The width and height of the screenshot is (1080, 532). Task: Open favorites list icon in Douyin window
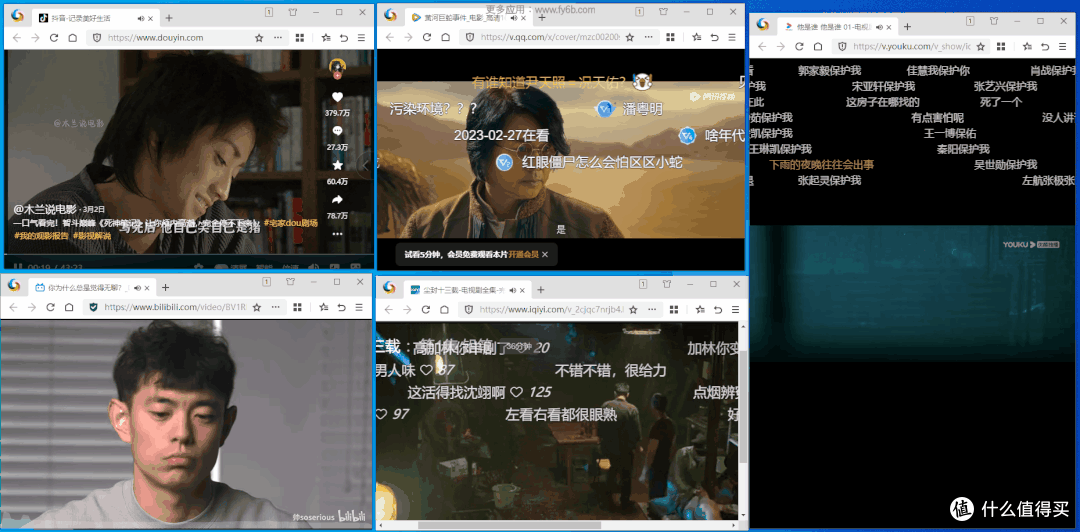pyautogui.click(x=325, y=38)
